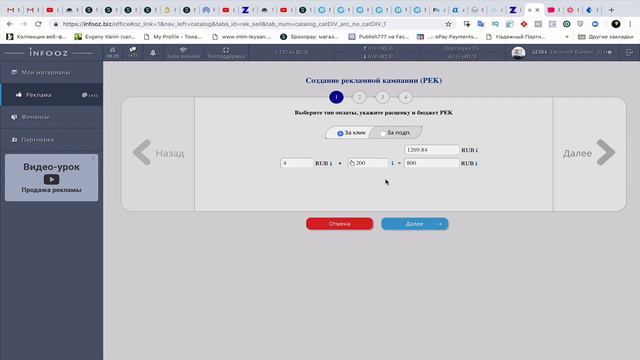Viewport: 640px width, 360px height.
Task: Open Мои материалы in the sidebar
Action: click(51, 72)
